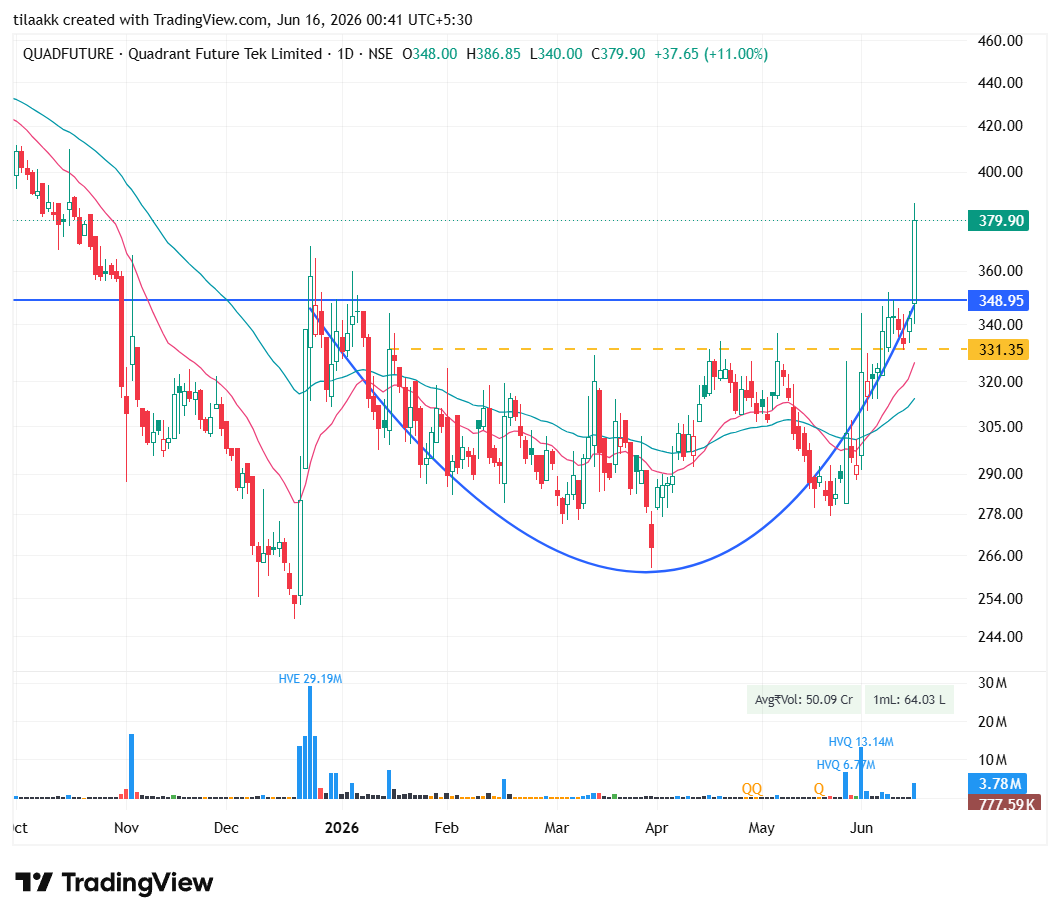The image size is (1060, 920).
Task: Click the Avg₹Vol: 50.09 Cr box
Action: tap(804, 700)
